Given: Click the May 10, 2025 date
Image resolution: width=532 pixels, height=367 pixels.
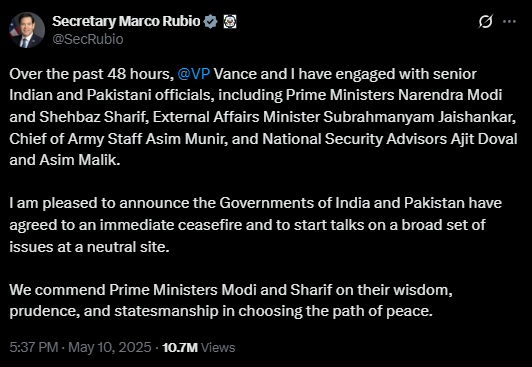Looking at the screenshot, I should point(110,347).
